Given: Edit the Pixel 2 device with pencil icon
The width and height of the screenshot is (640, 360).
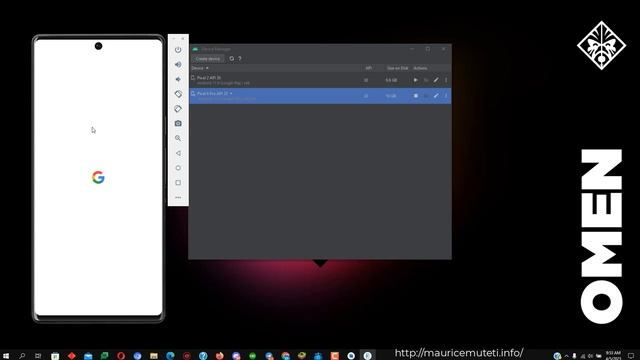Looking at the screenshot, I should click(x=436, y=80).
